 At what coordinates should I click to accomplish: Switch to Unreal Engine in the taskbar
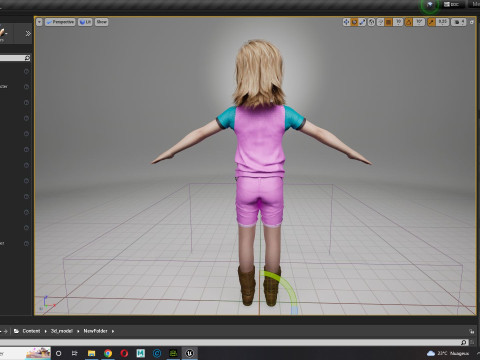point(190,353)
